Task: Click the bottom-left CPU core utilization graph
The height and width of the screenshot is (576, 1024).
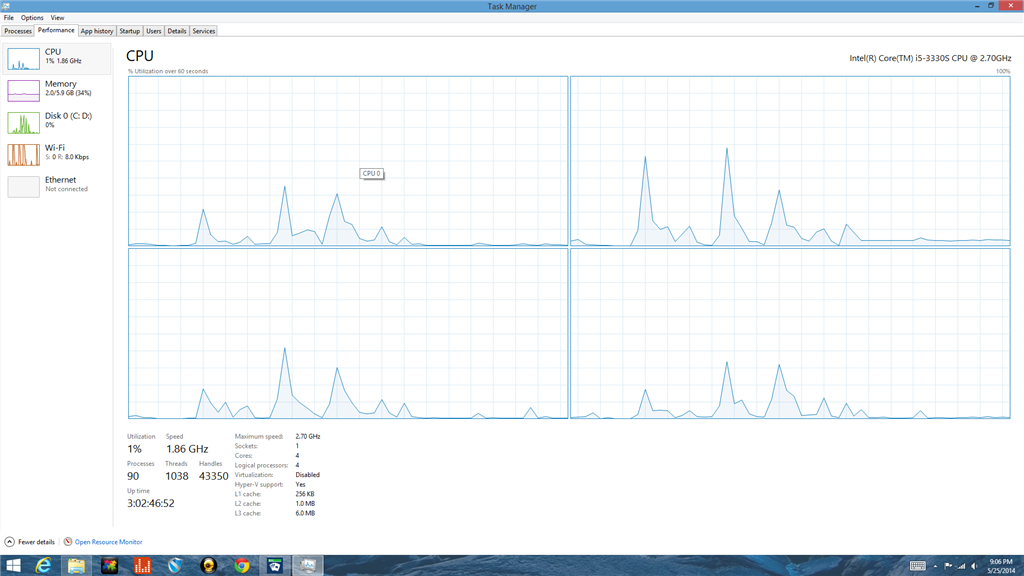Action: pyautogui.click(x=348, y=334)
